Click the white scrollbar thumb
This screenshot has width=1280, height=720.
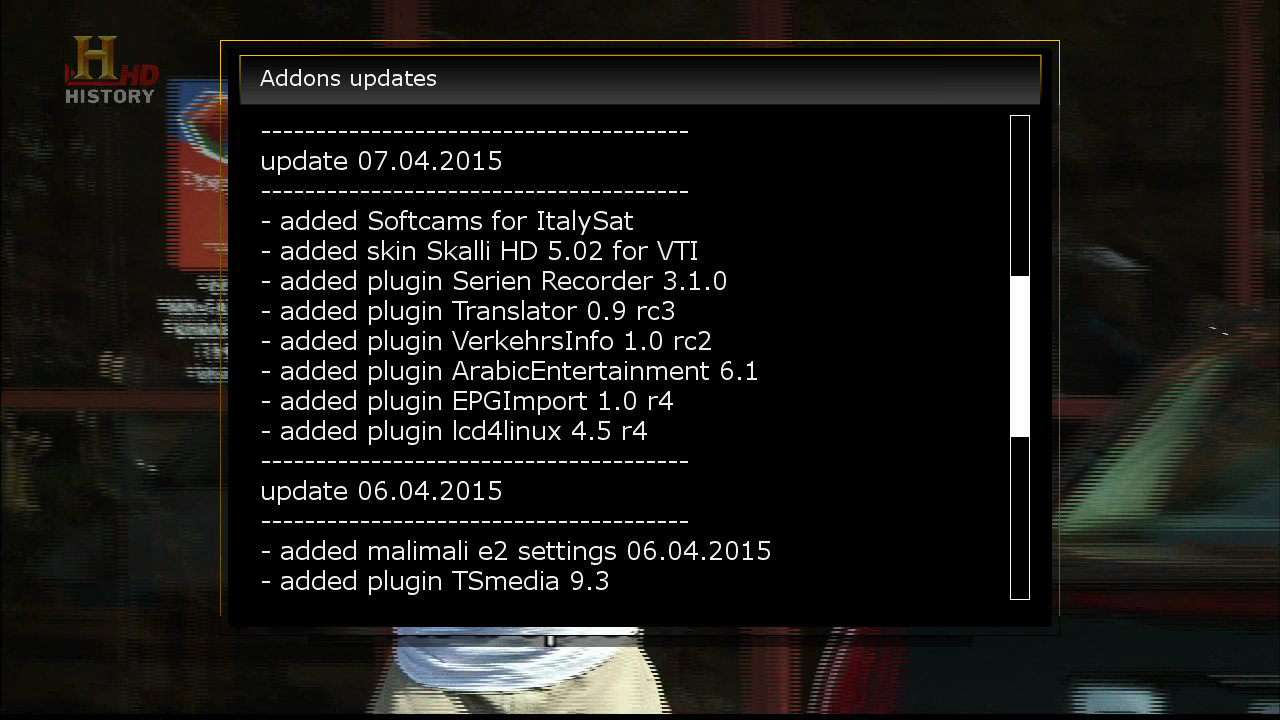pos(1020,357)
